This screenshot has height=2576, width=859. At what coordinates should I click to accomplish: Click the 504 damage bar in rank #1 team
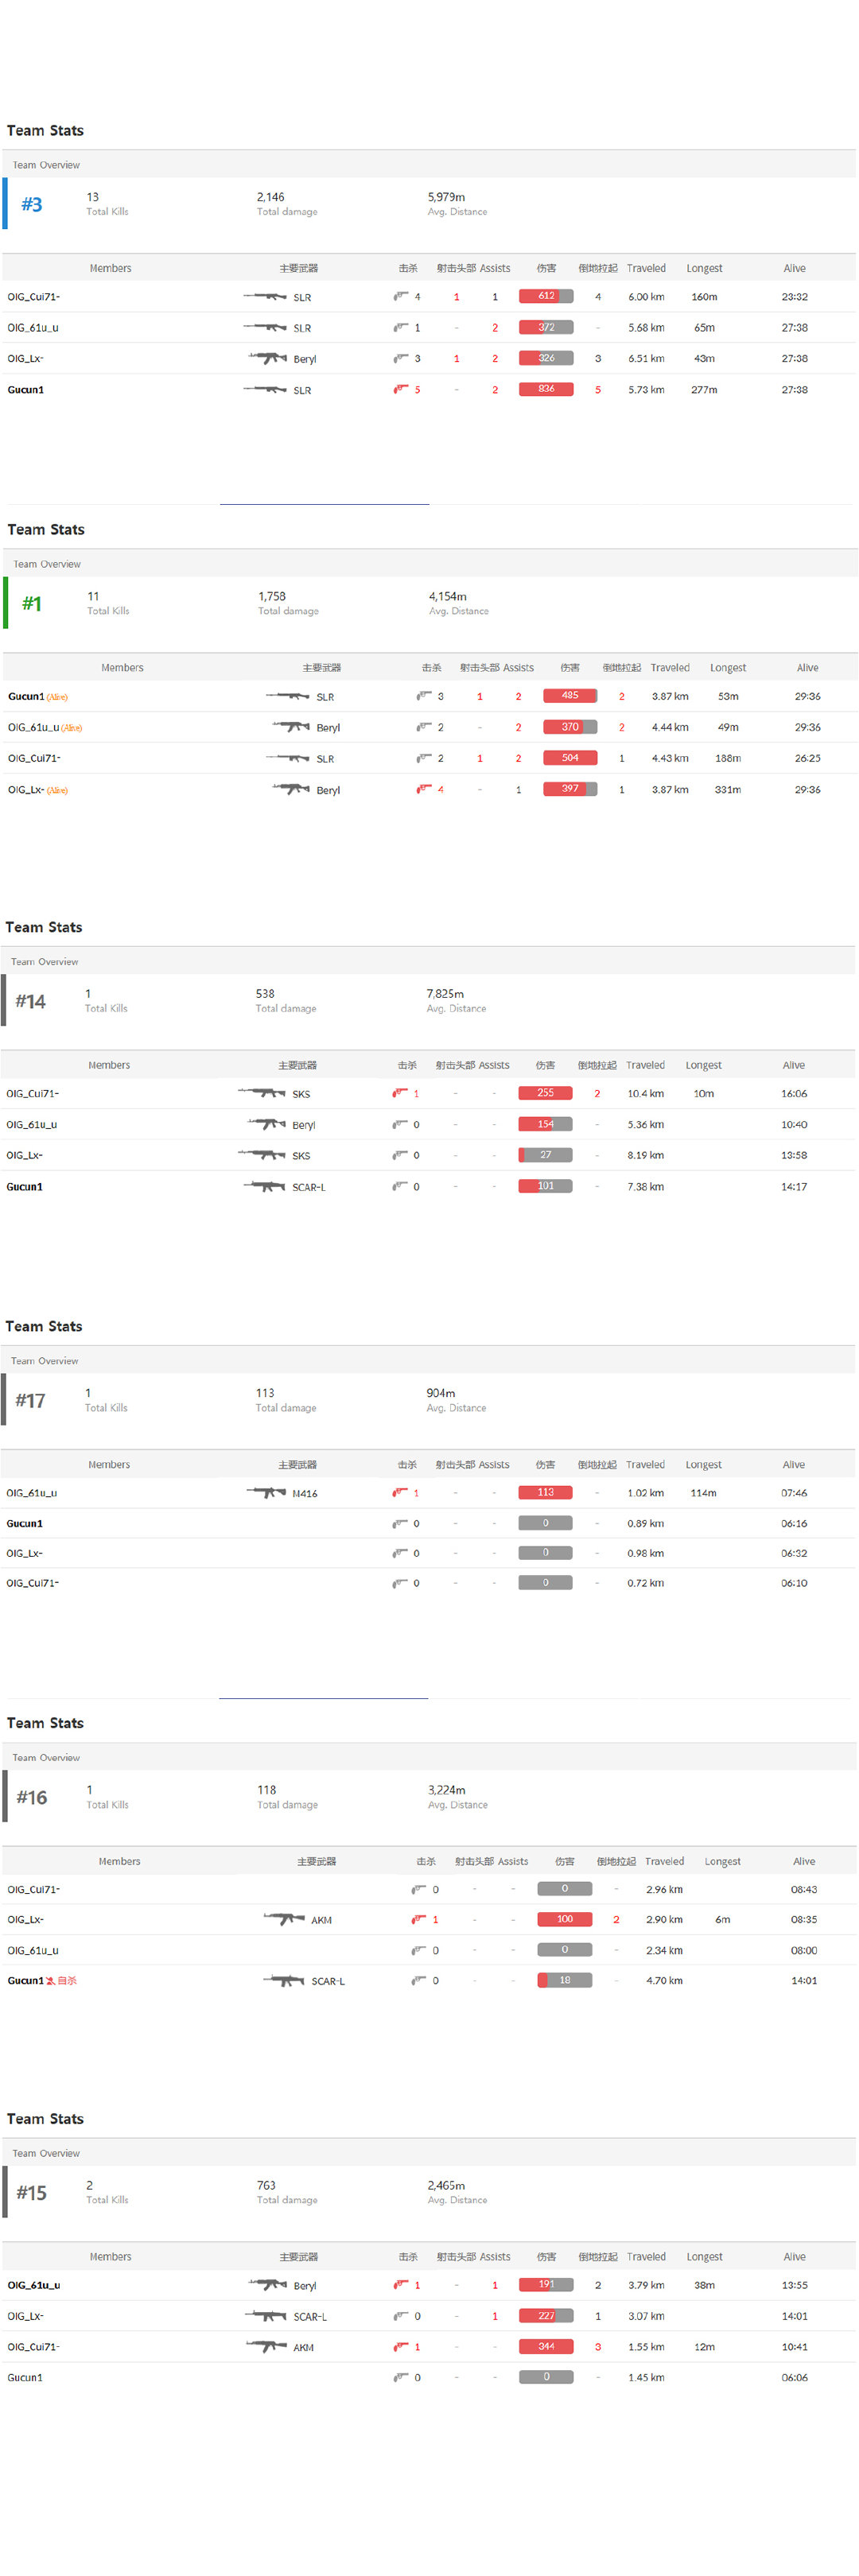pyautogui.click(x=570, y=758)
